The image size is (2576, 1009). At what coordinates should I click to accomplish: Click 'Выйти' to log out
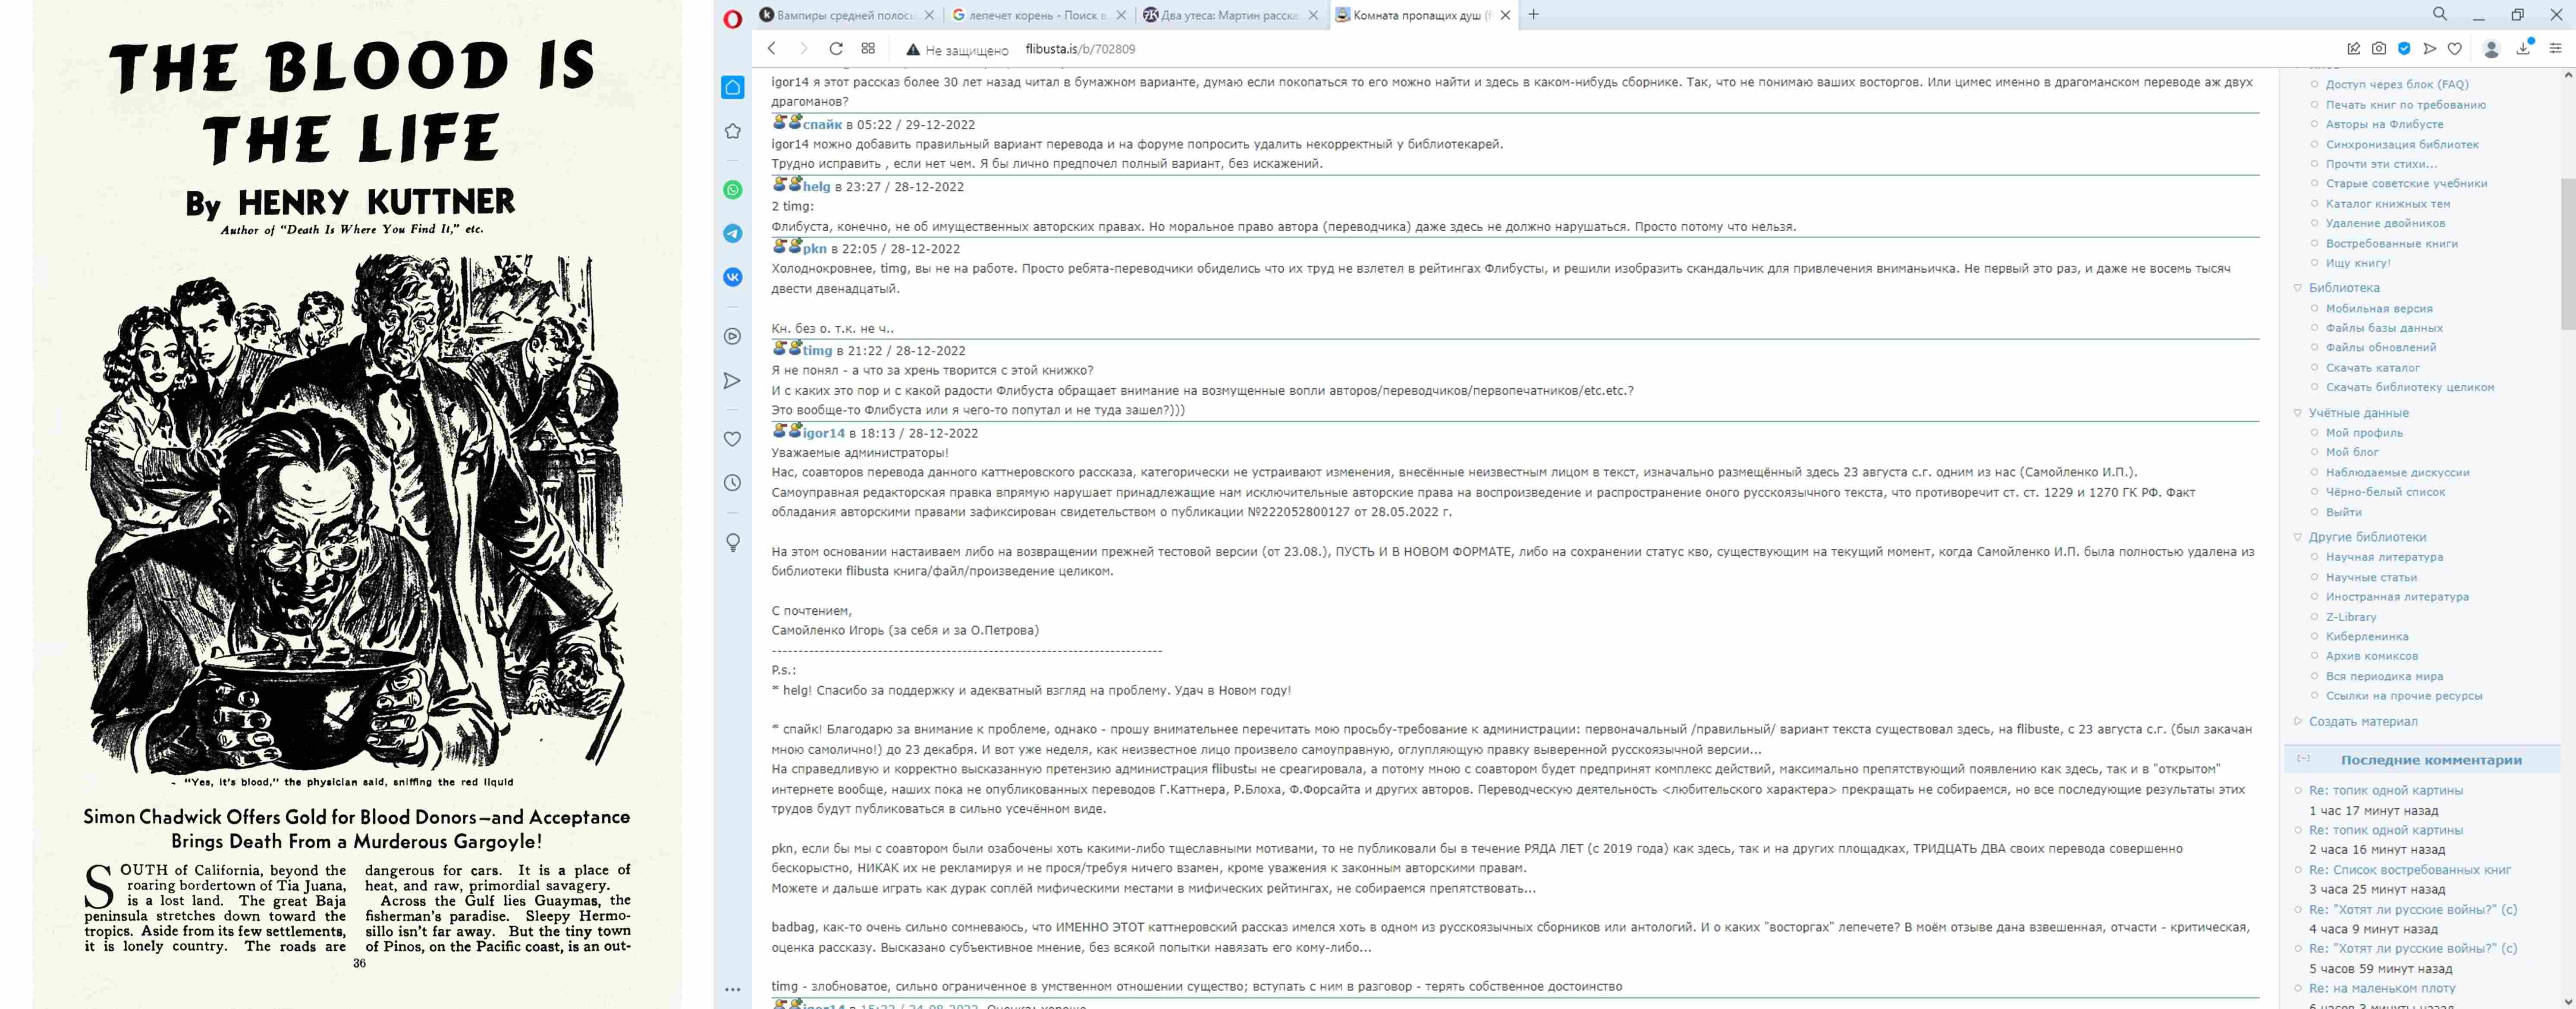[x=2343, y=512]
